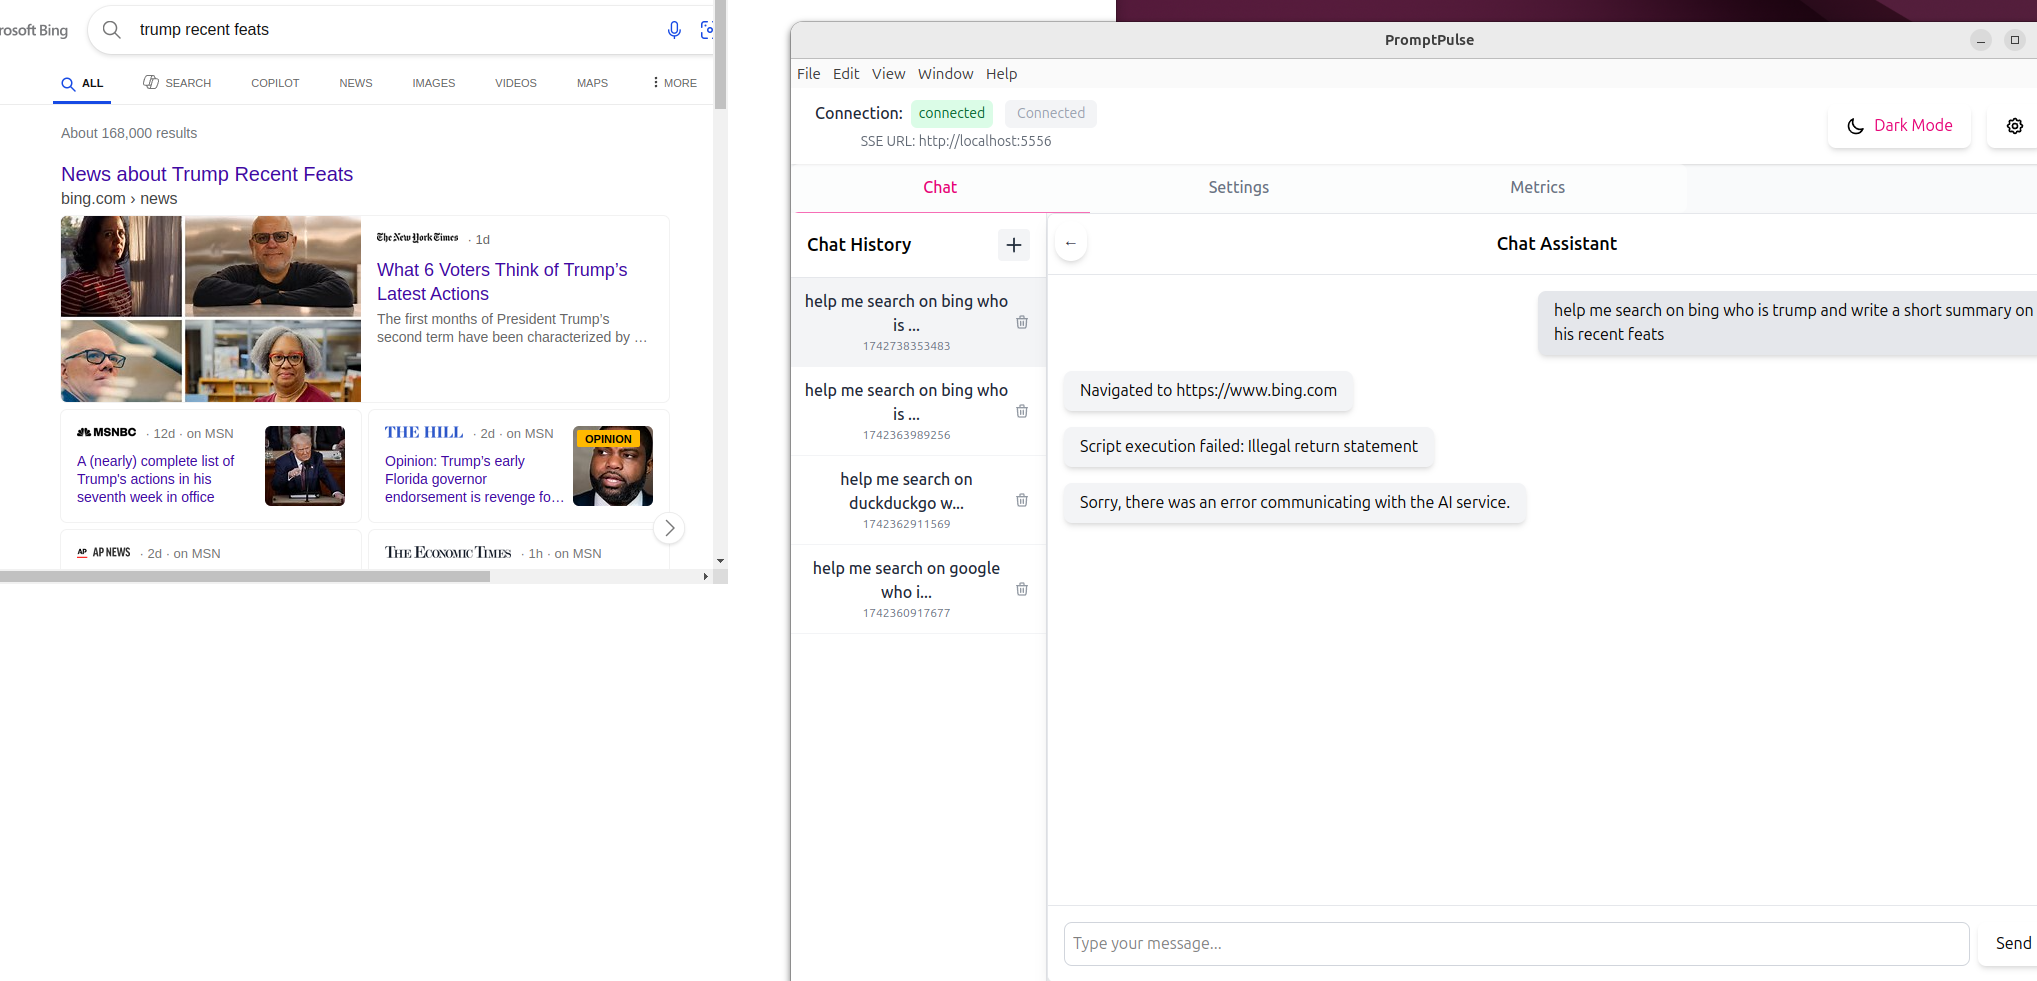This screenshot has height=981, width=2037.
Task: Expand the MORE menu in Bing
Action: (675, 83)
